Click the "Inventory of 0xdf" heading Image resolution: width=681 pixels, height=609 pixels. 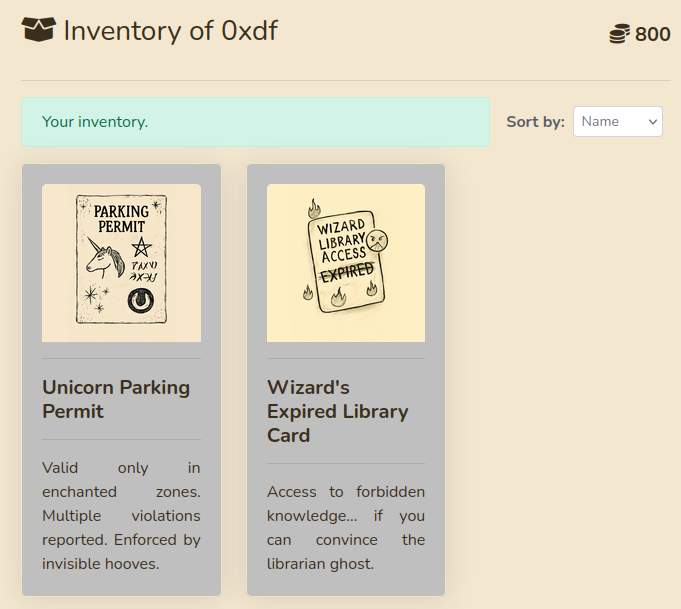coord(170,31)
